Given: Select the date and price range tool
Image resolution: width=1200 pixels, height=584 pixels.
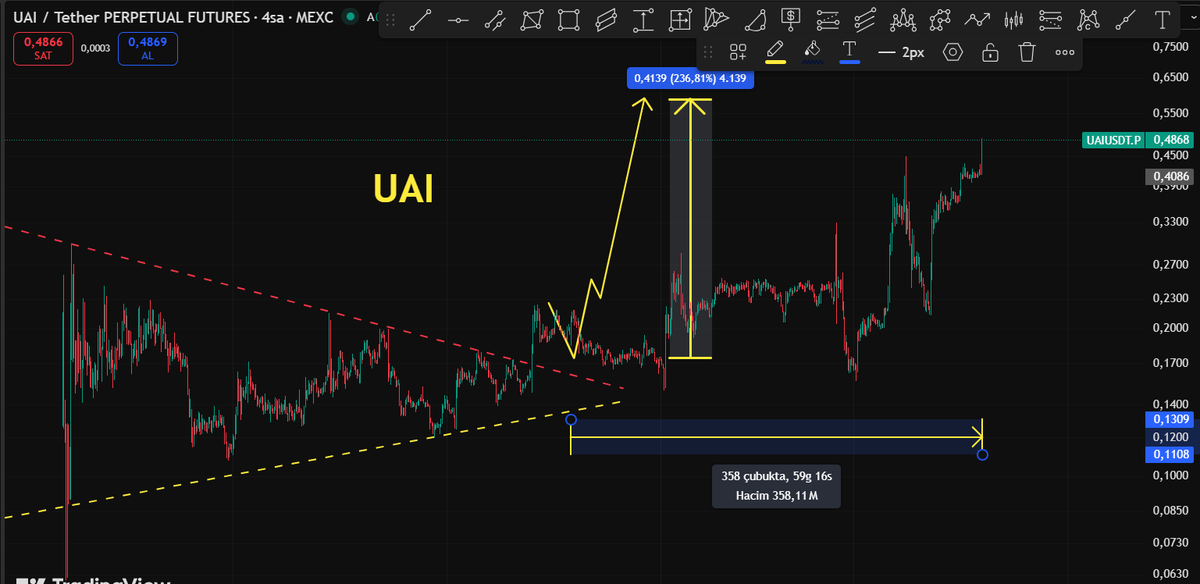Looking at the screenshot, I should [x=680, y=19].
